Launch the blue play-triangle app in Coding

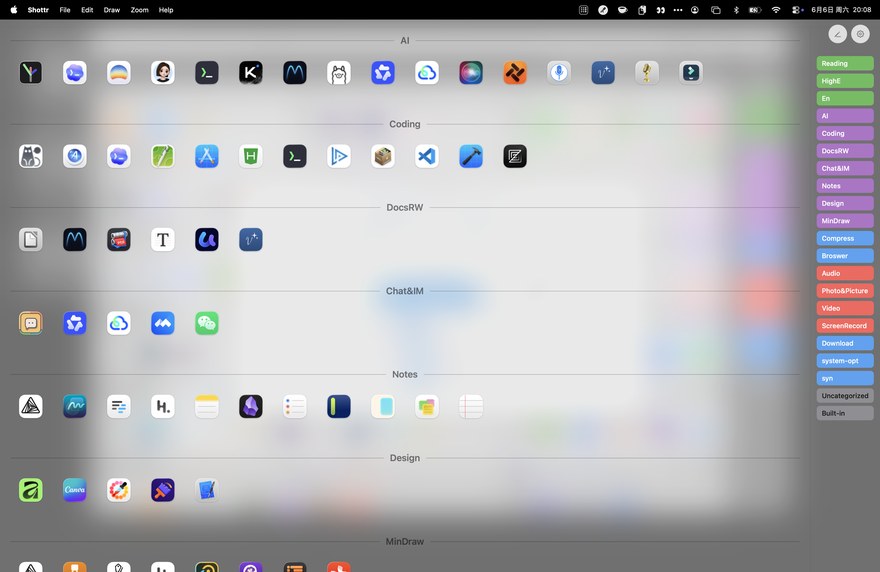(338, 156)
